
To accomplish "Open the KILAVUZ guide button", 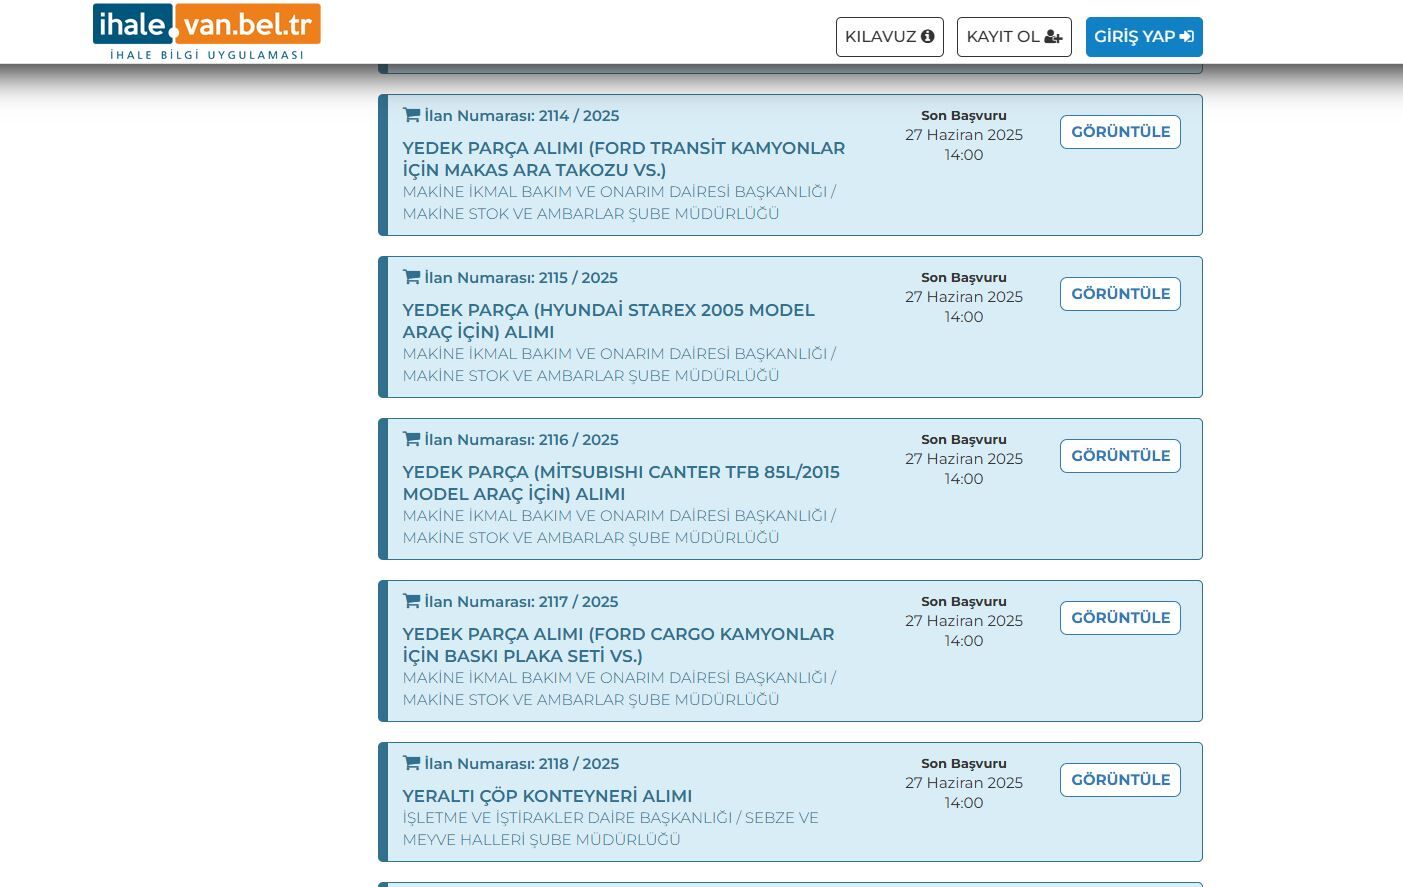I will point(890,37).
